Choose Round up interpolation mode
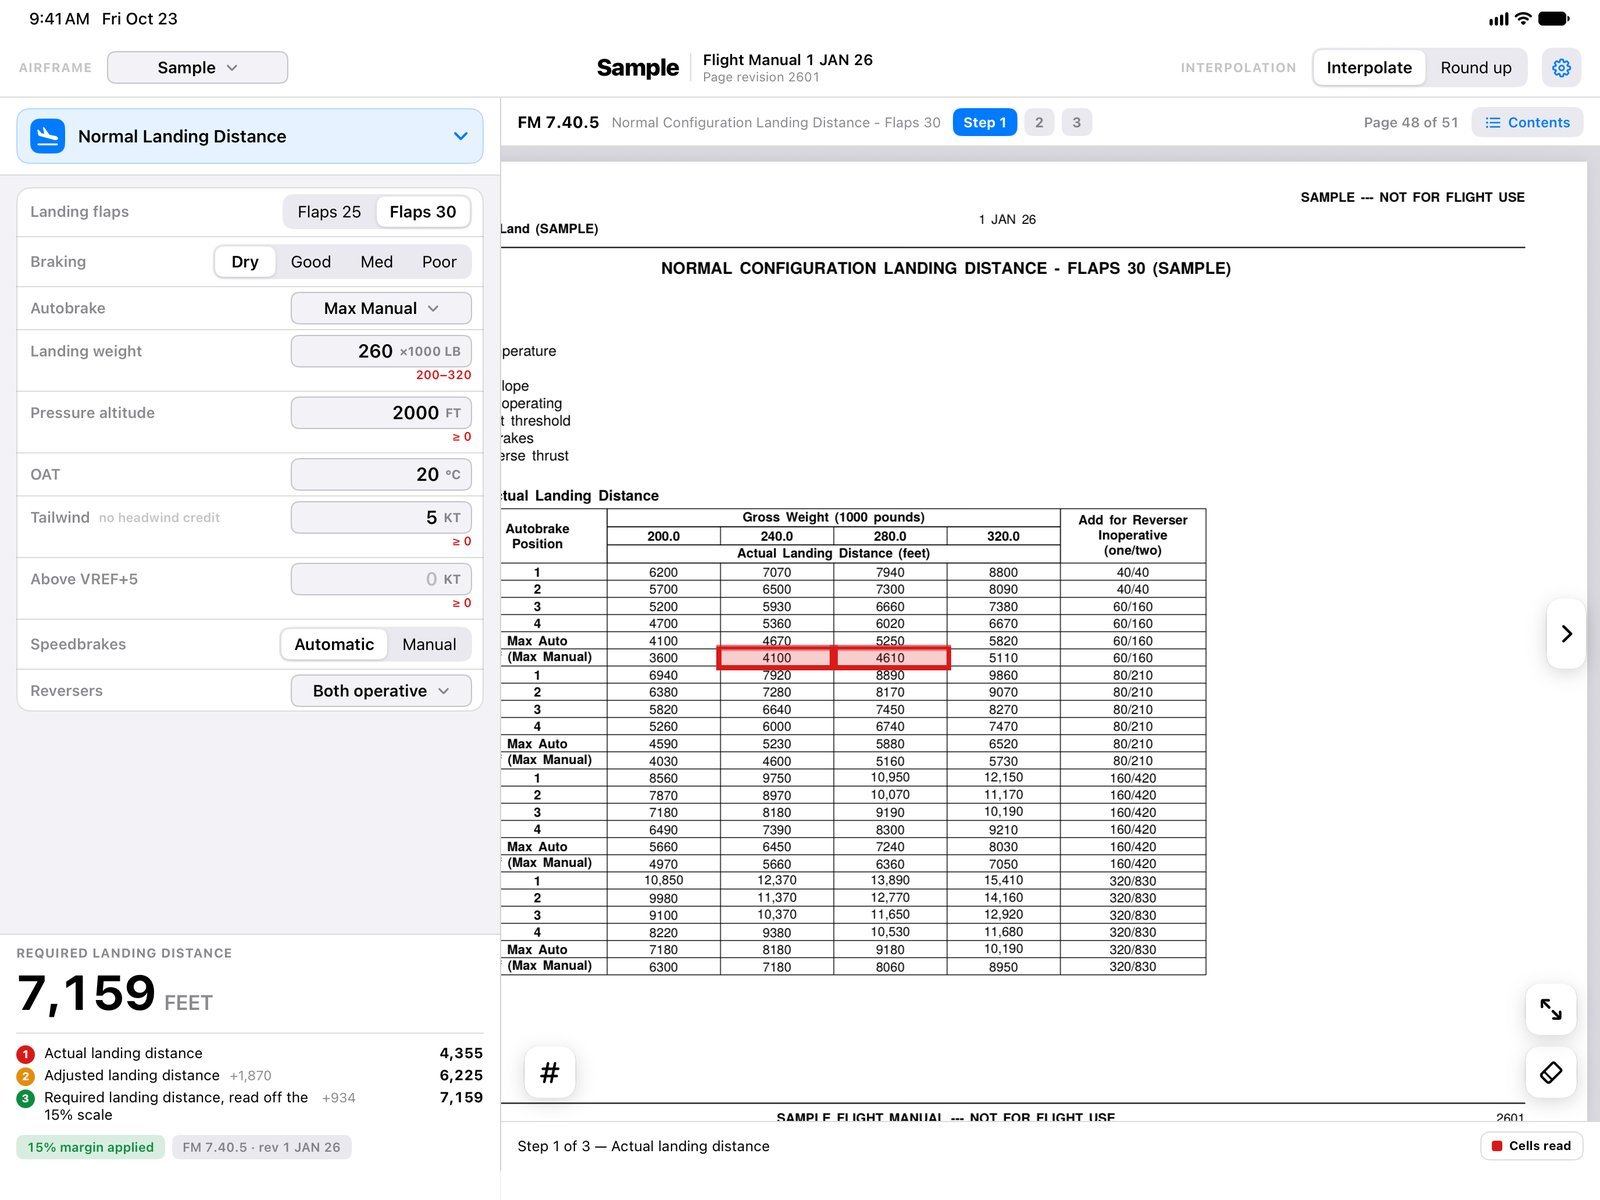Image resolution: width=1600 pixels, height=1200 pixels. click(x=1476, y=67)
